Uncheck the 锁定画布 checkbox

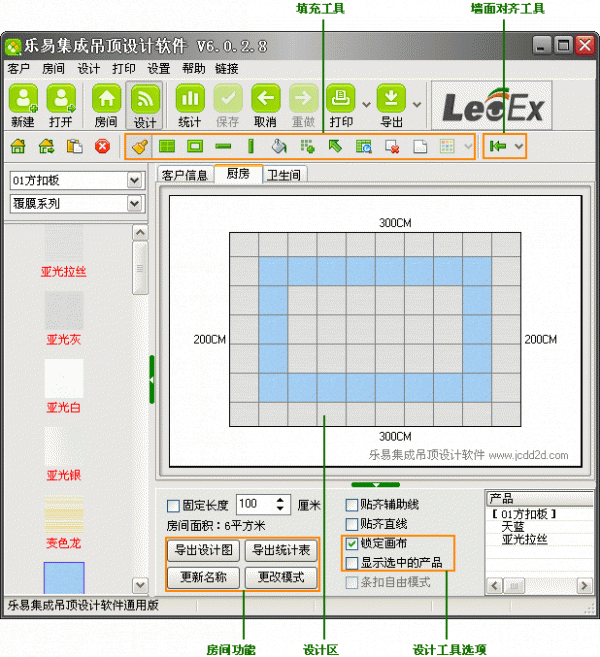[351, 543]
